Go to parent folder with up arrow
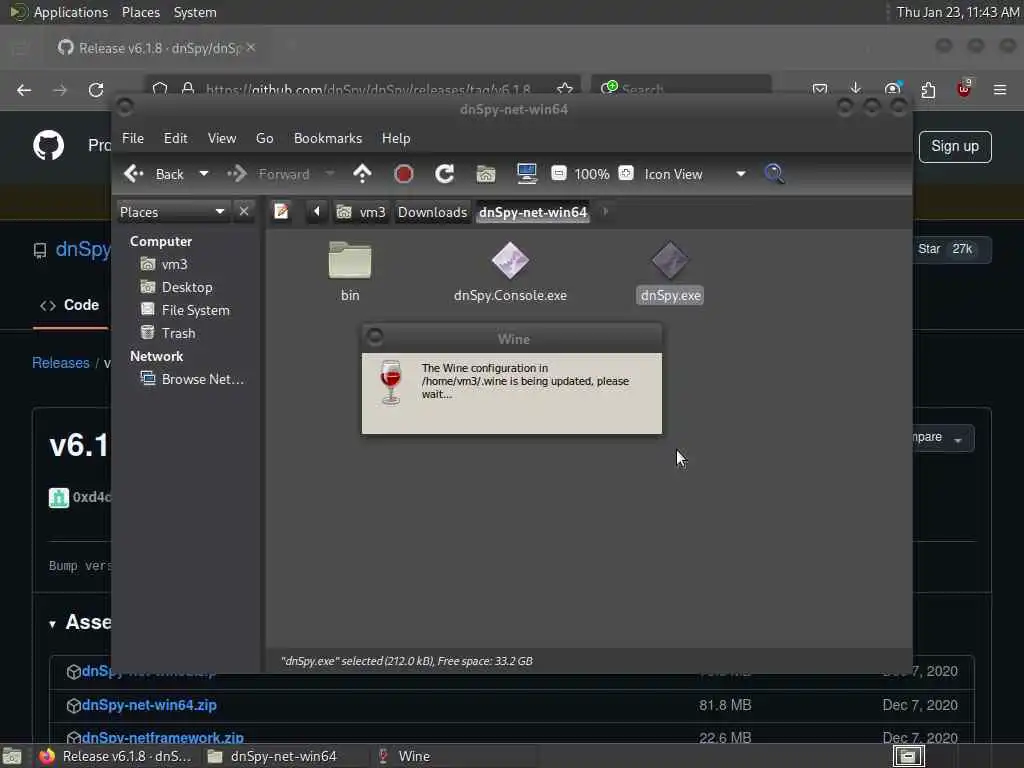Image resolution: width=1024 pixels, height=768 pixels. pyautogui.click(x=362, y=174)
